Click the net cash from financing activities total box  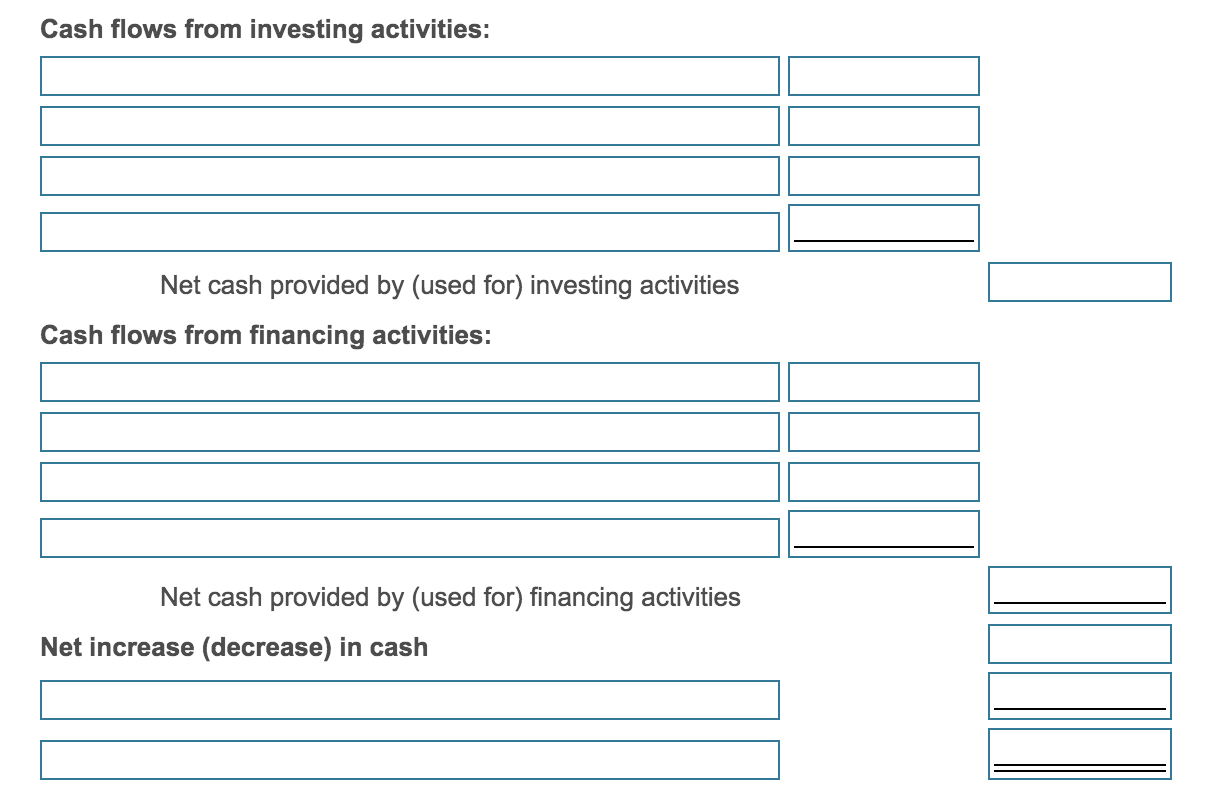(x=1079, y=590)
